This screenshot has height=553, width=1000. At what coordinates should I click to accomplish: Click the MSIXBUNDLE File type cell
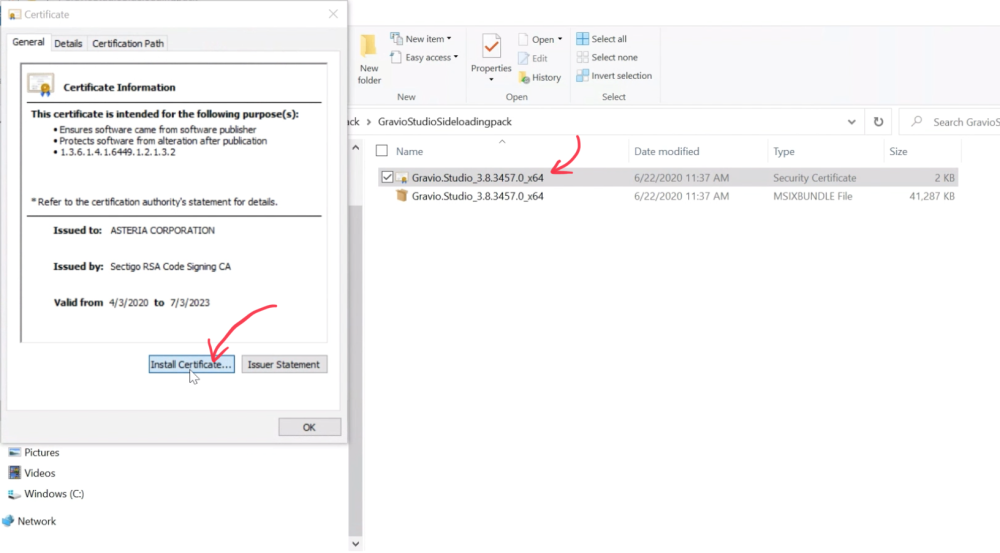[x=812, y=196]
